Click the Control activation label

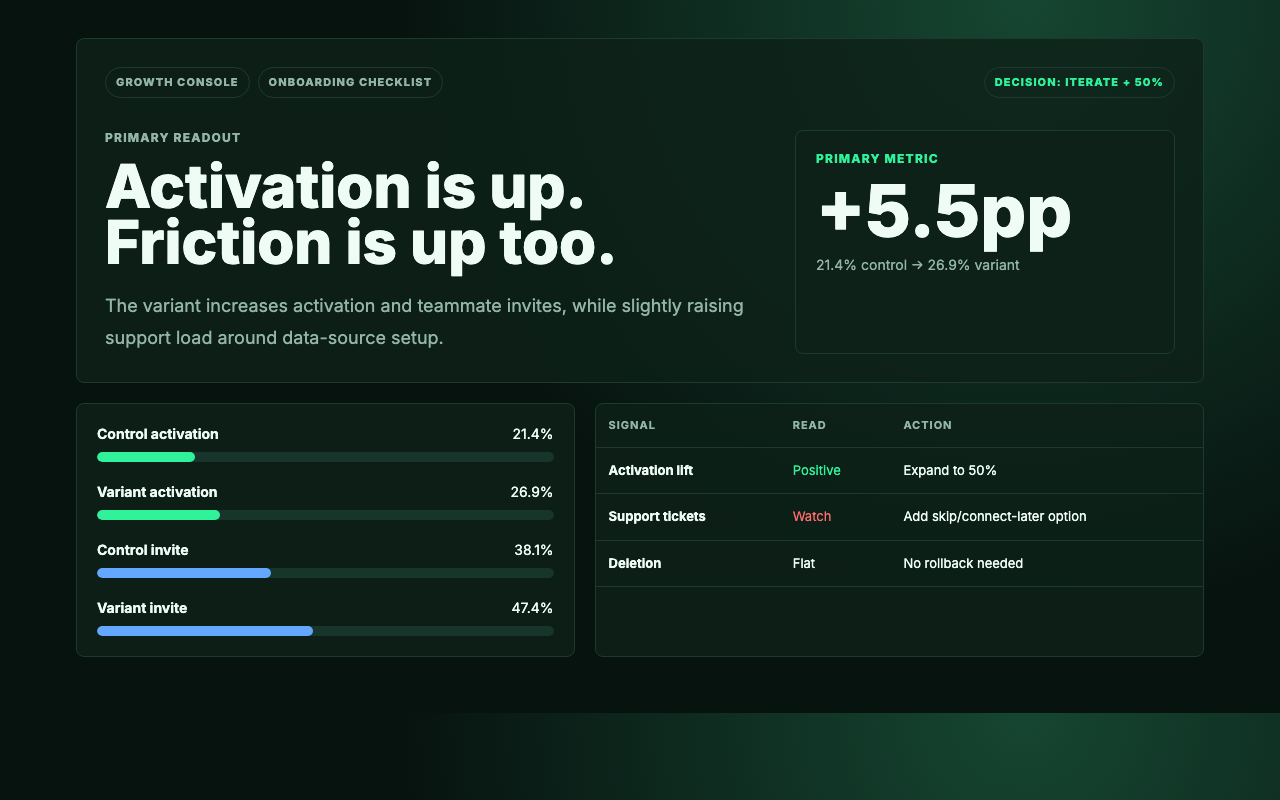(x=158, y=434)
